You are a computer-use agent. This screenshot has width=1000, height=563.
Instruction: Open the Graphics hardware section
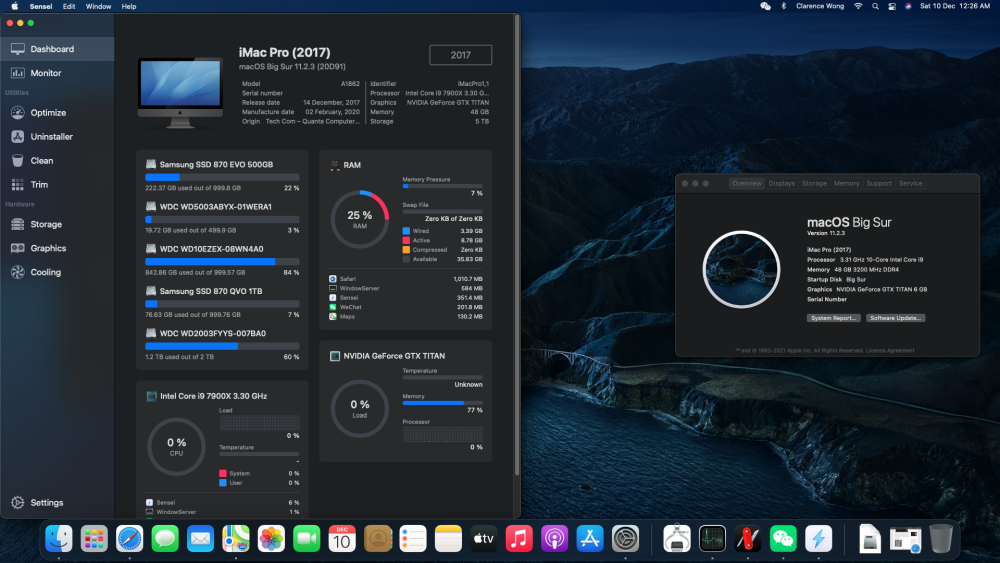[x=57, y=248]
